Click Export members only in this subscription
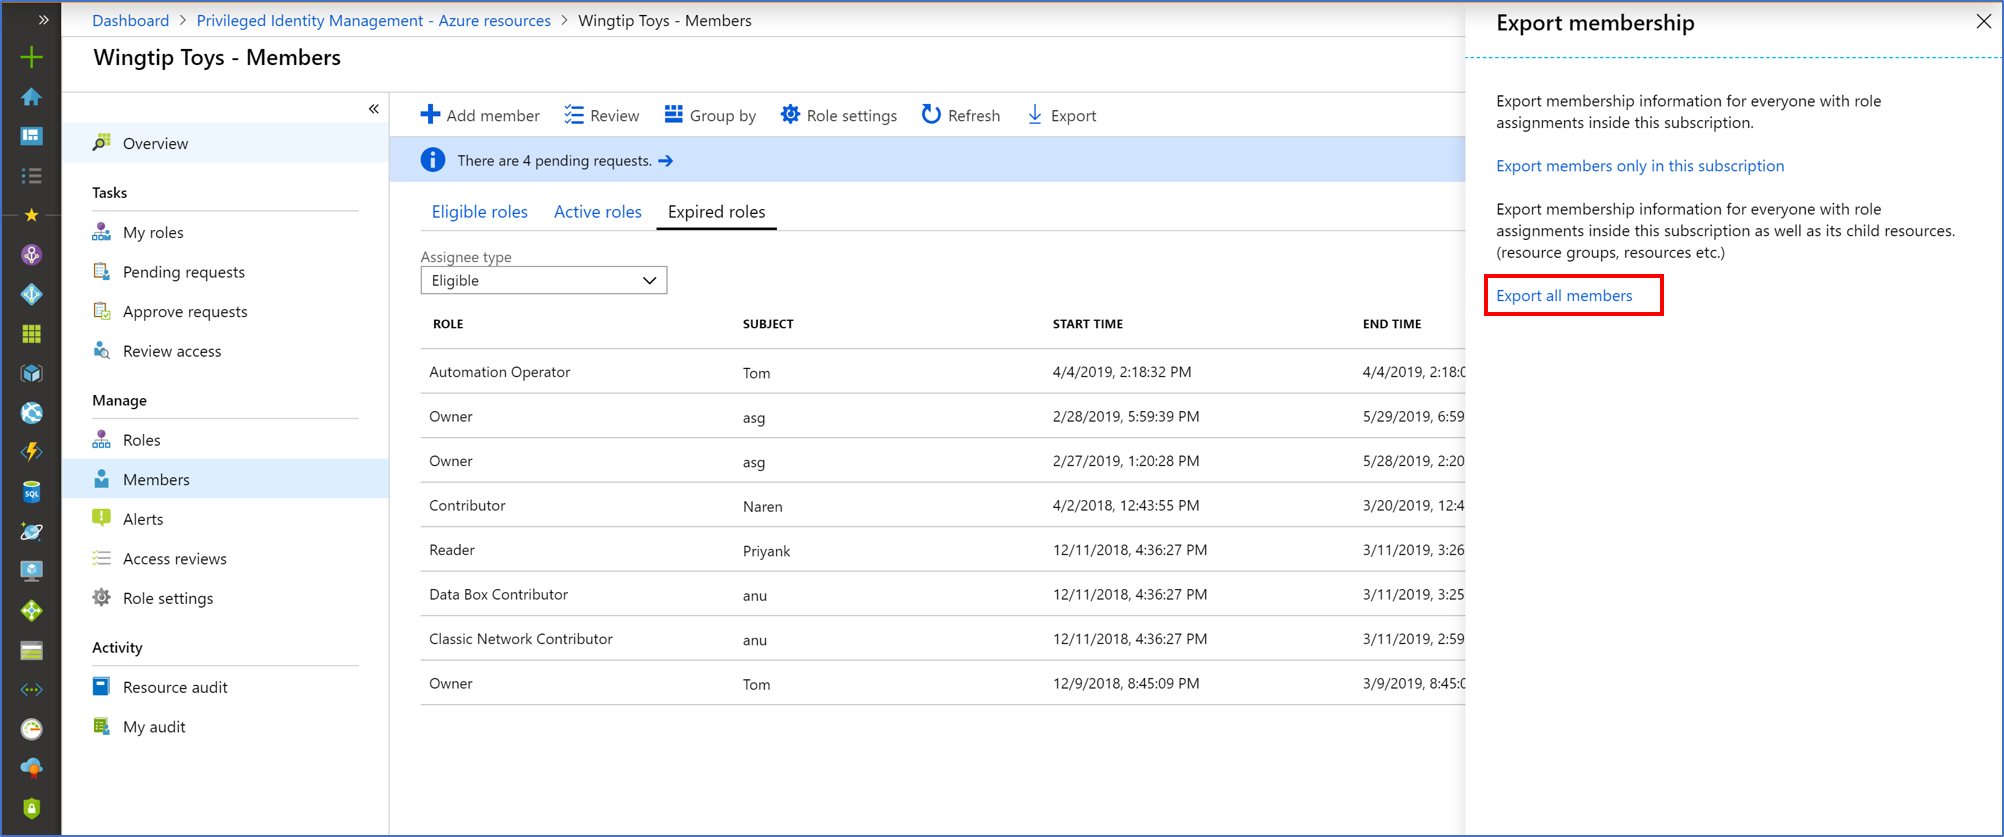This screenshot has width=2004, height=837. pos(1639,166)
